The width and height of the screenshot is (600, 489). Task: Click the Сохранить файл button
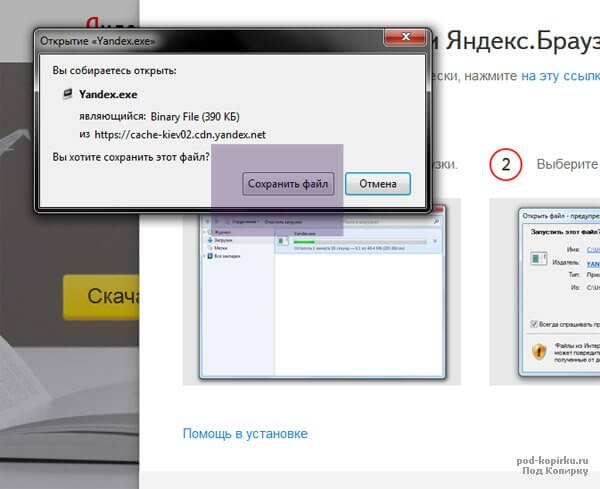click(288, 184)
